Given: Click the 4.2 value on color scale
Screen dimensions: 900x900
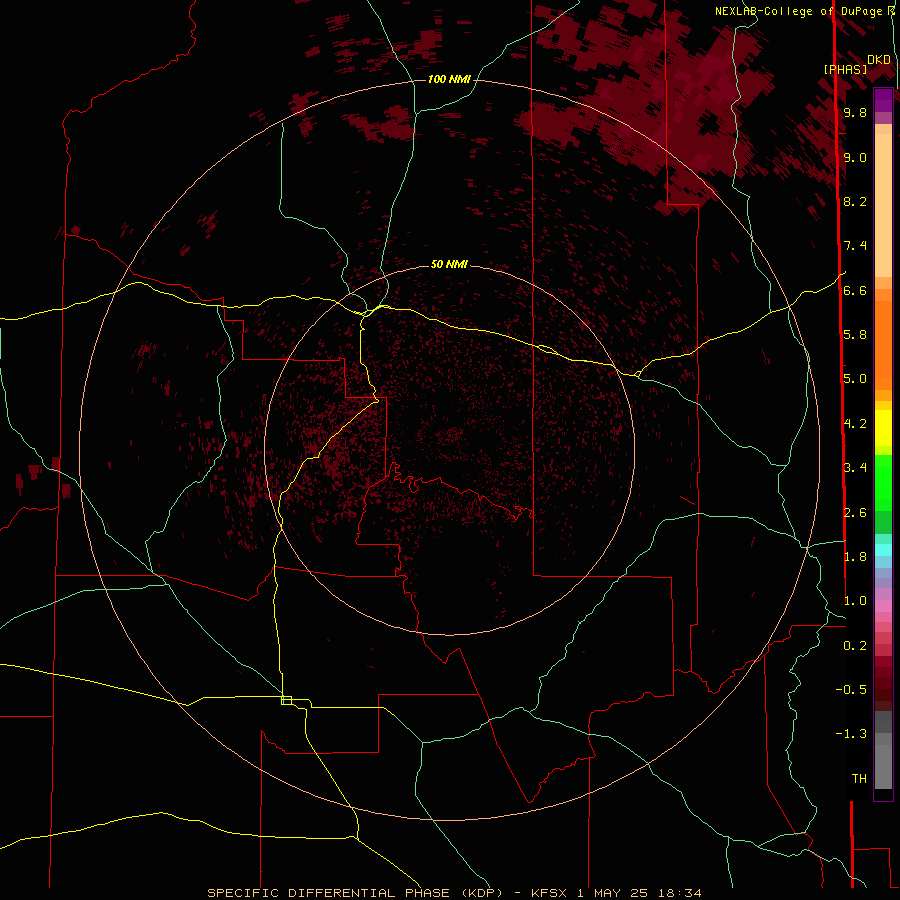Looking at the screenshot, I should (x=855, y=424).
